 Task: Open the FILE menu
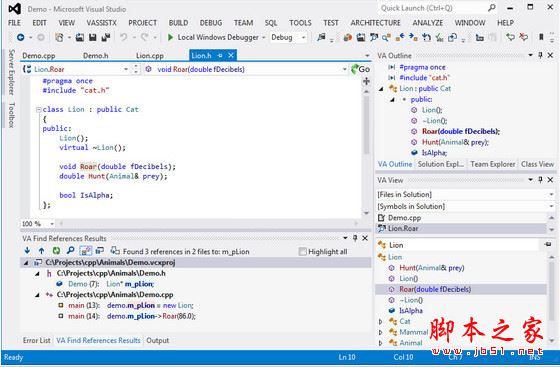tap(14, 23)
